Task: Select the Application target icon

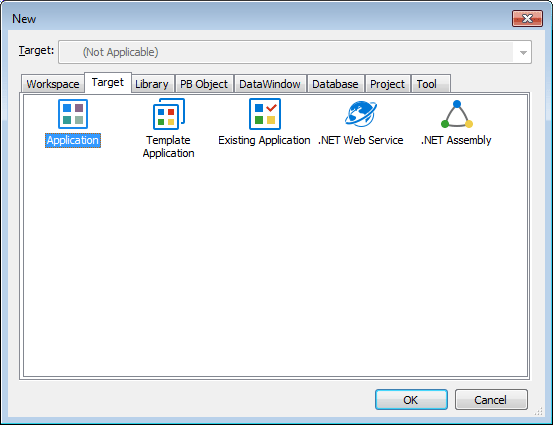Action: coord(73,114)
